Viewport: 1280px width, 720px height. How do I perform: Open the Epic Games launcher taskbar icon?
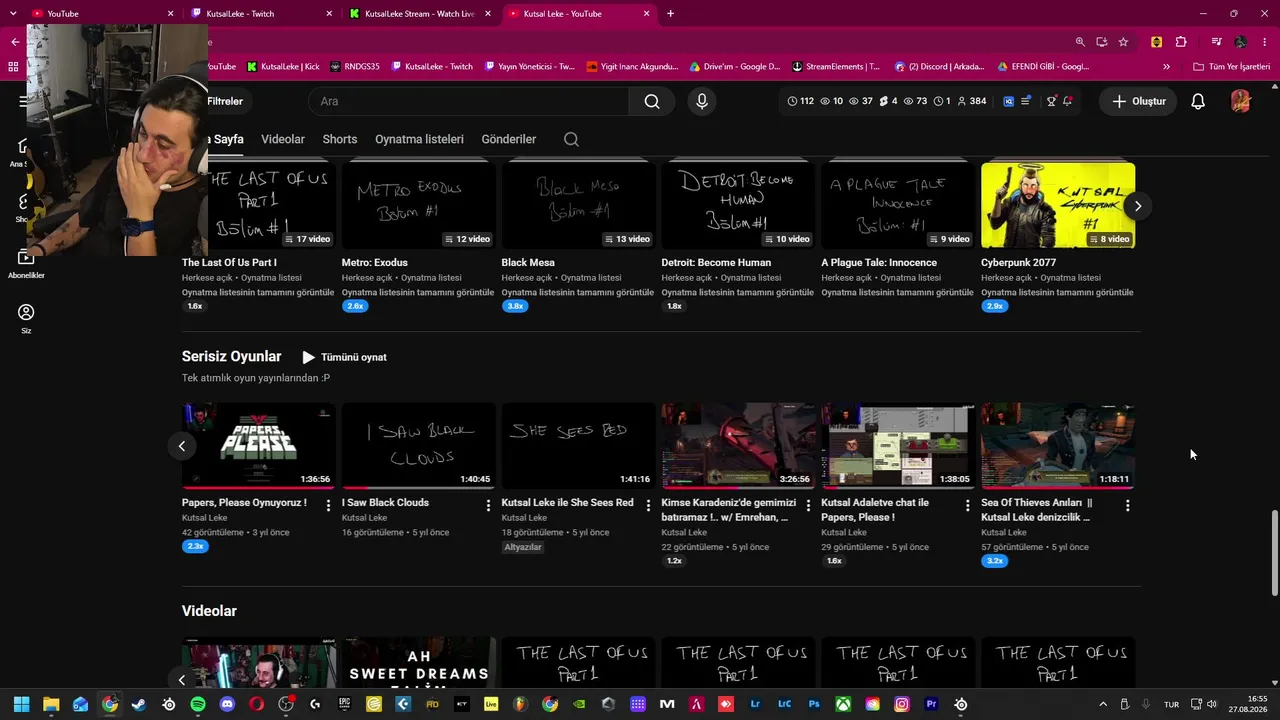tap(345, 704)
